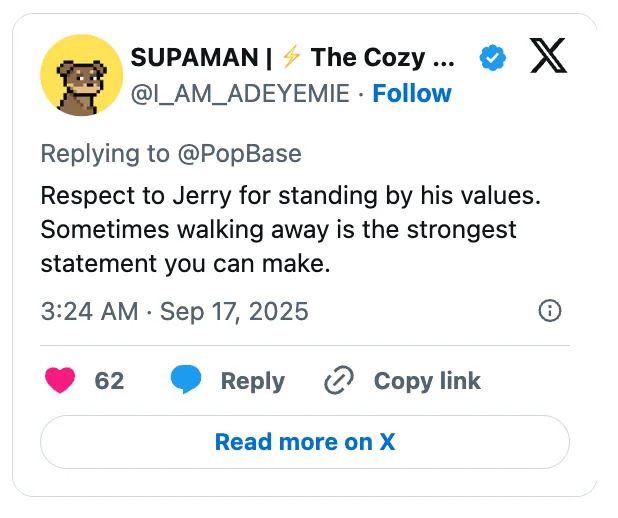Click the blue verified badge
The image size is (618, 518).
(x=492, y=58)
